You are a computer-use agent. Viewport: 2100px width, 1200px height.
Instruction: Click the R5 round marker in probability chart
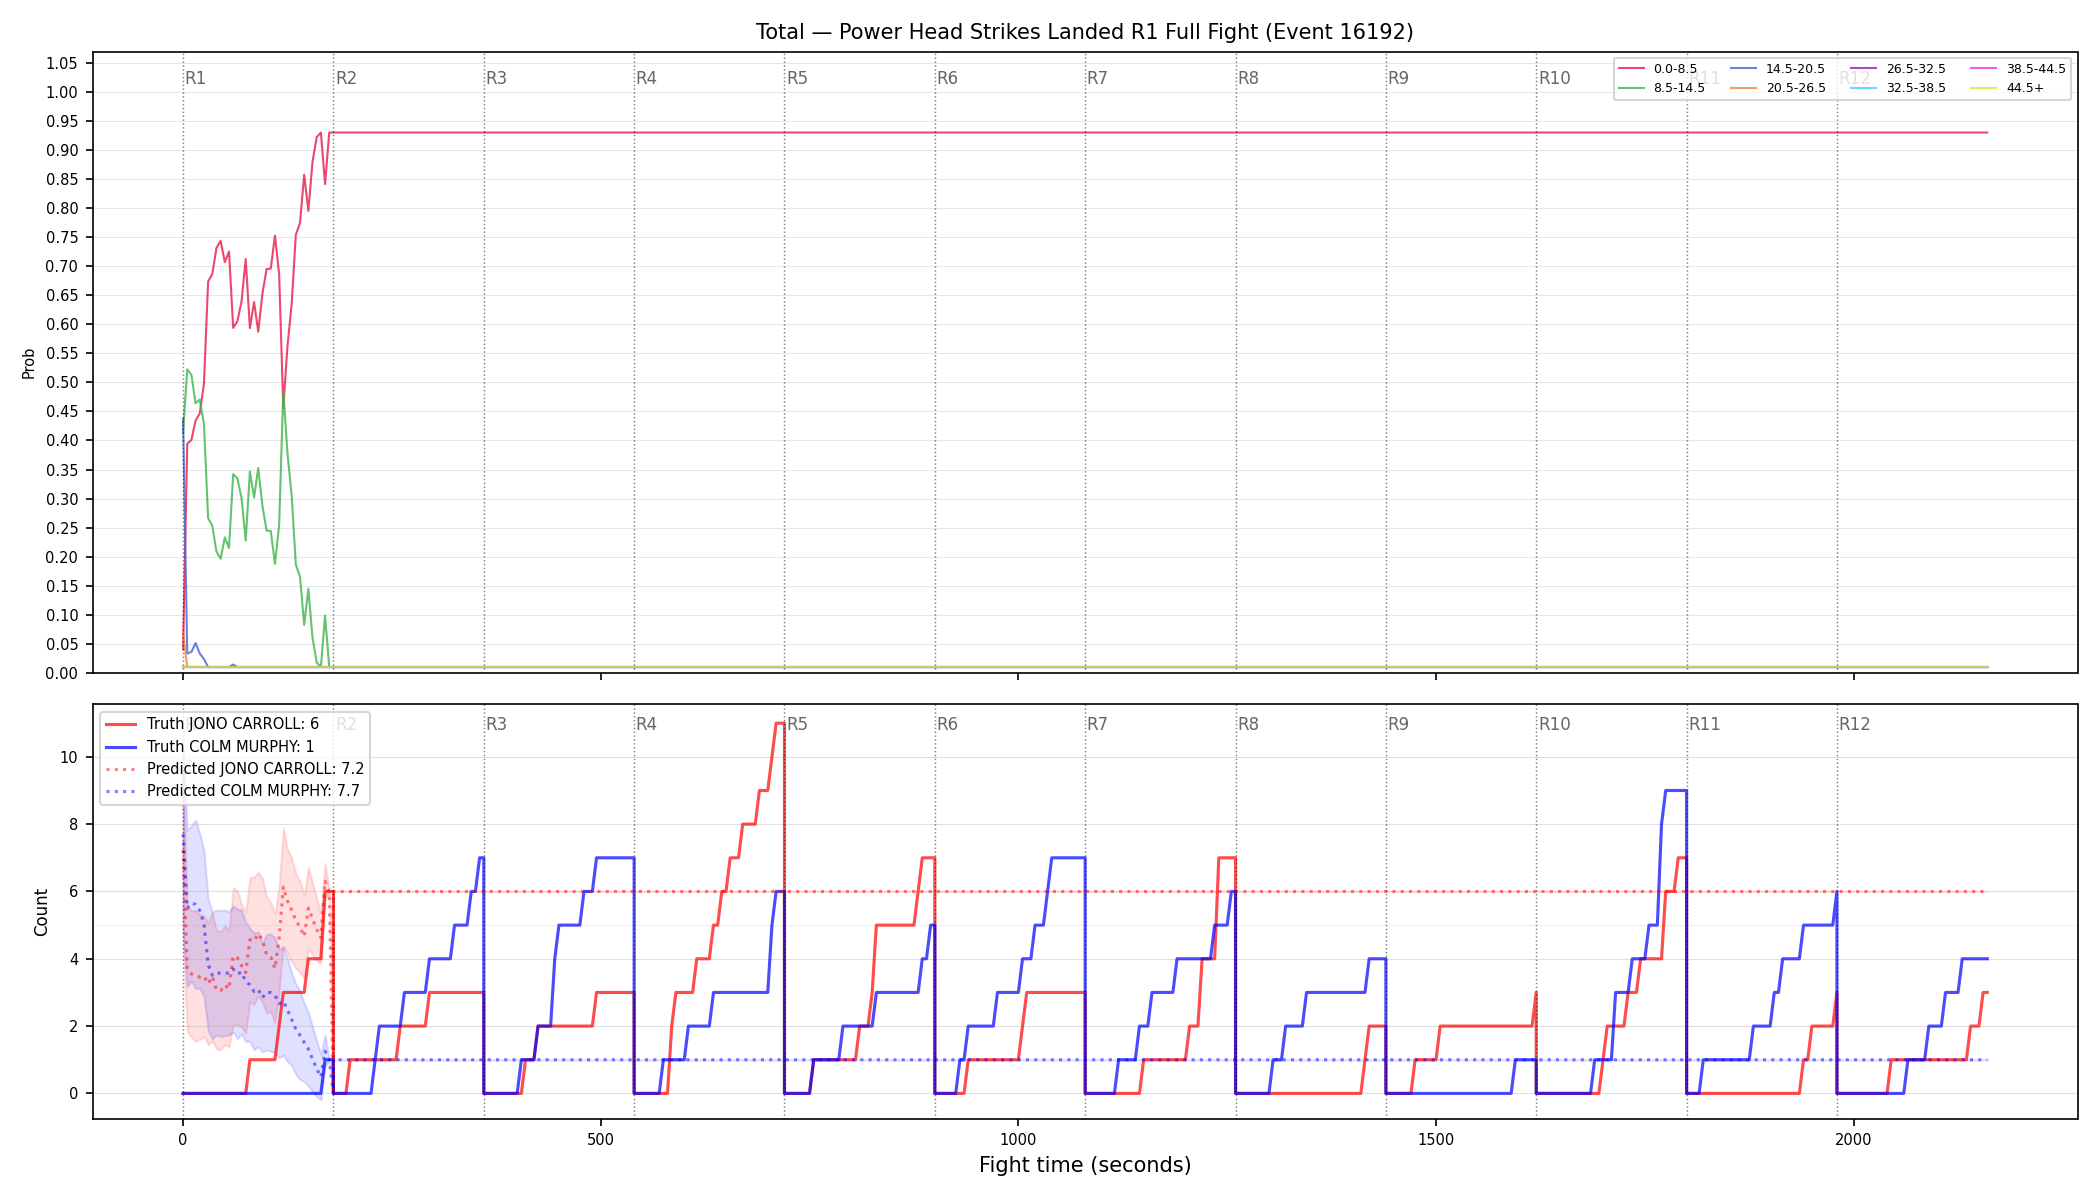tap(797, 78)
